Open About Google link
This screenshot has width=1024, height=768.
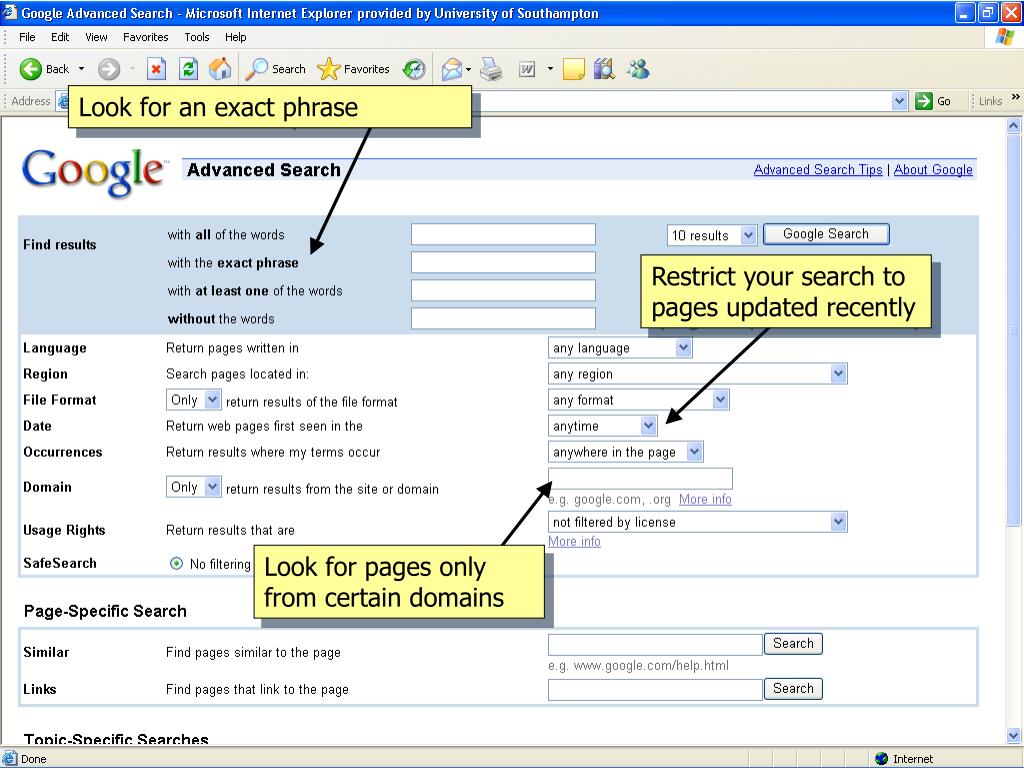[x=933, y=170]
